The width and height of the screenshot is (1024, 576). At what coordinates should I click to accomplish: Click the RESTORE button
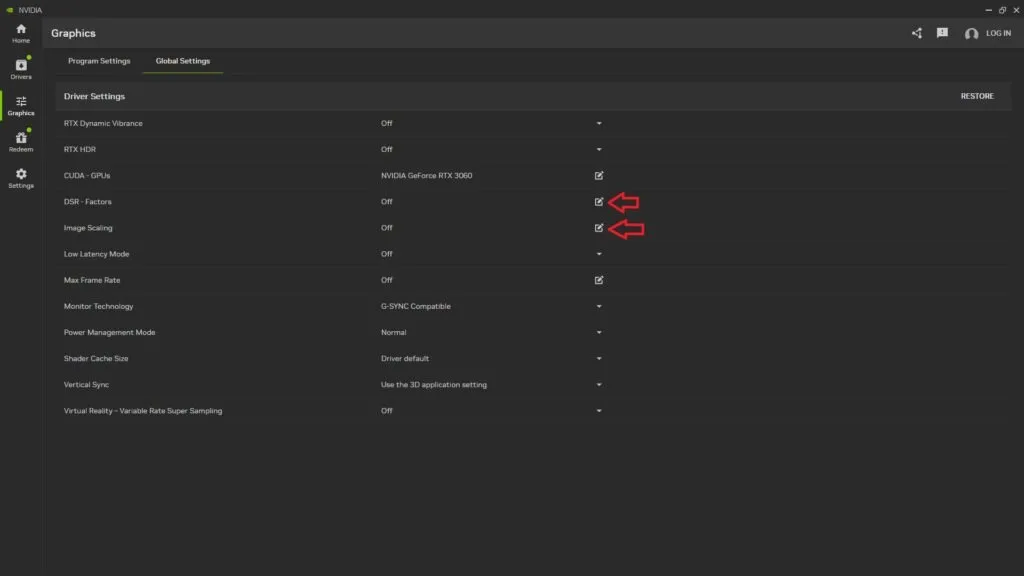click(x=976, y=96)
